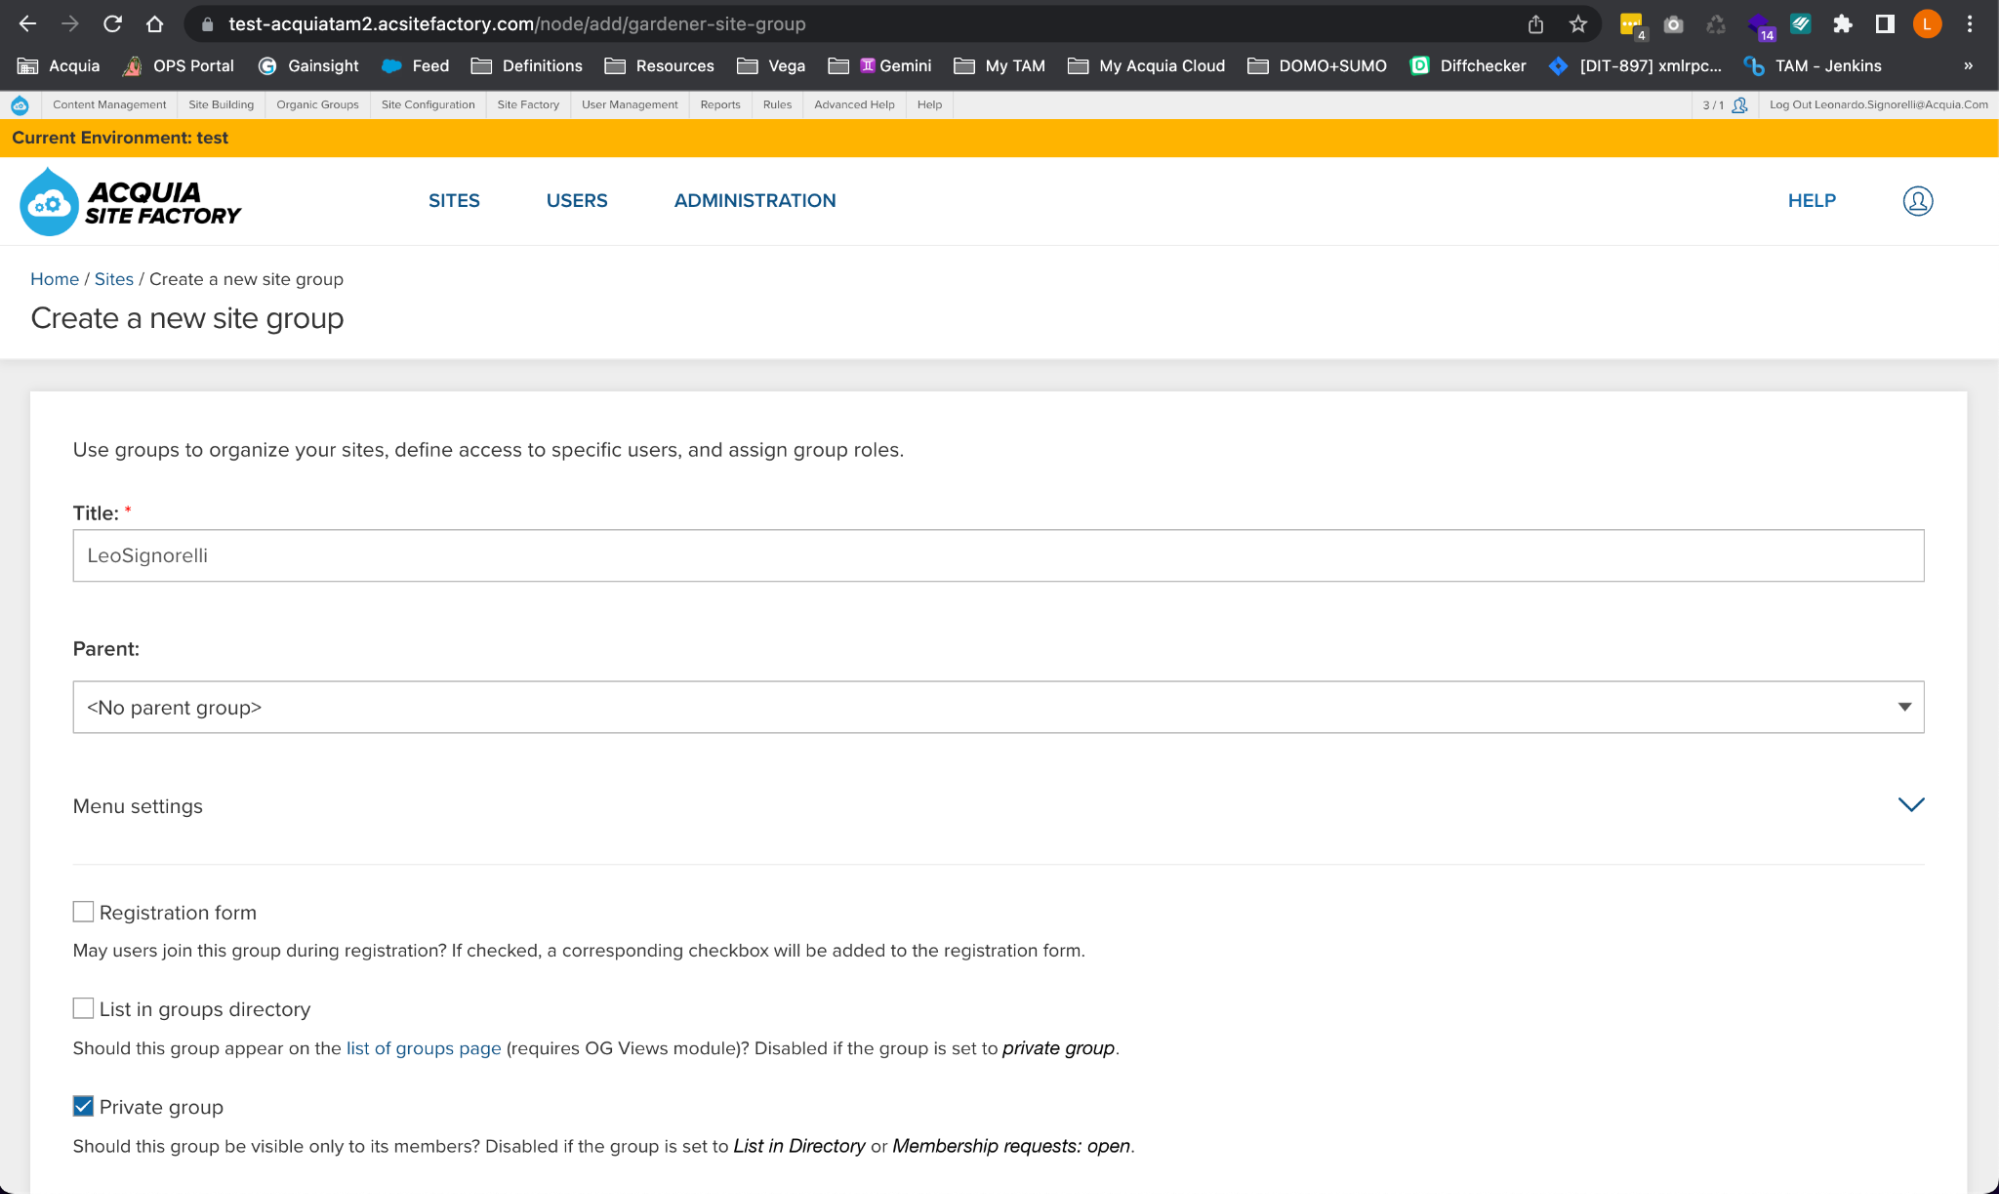Disable the Private group checkbox
The height and width of the screenshot is (1194, 1999).
coord(81,1106)
